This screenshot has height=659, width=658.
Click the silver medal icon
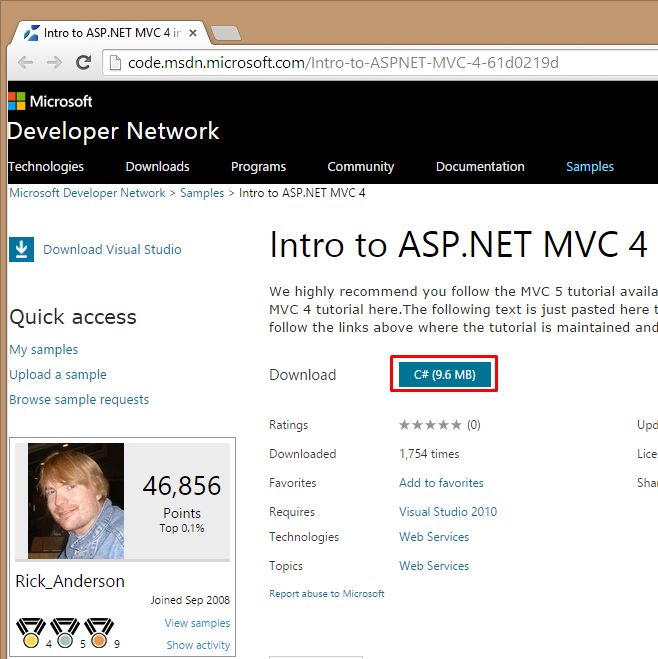coord(65,633)
